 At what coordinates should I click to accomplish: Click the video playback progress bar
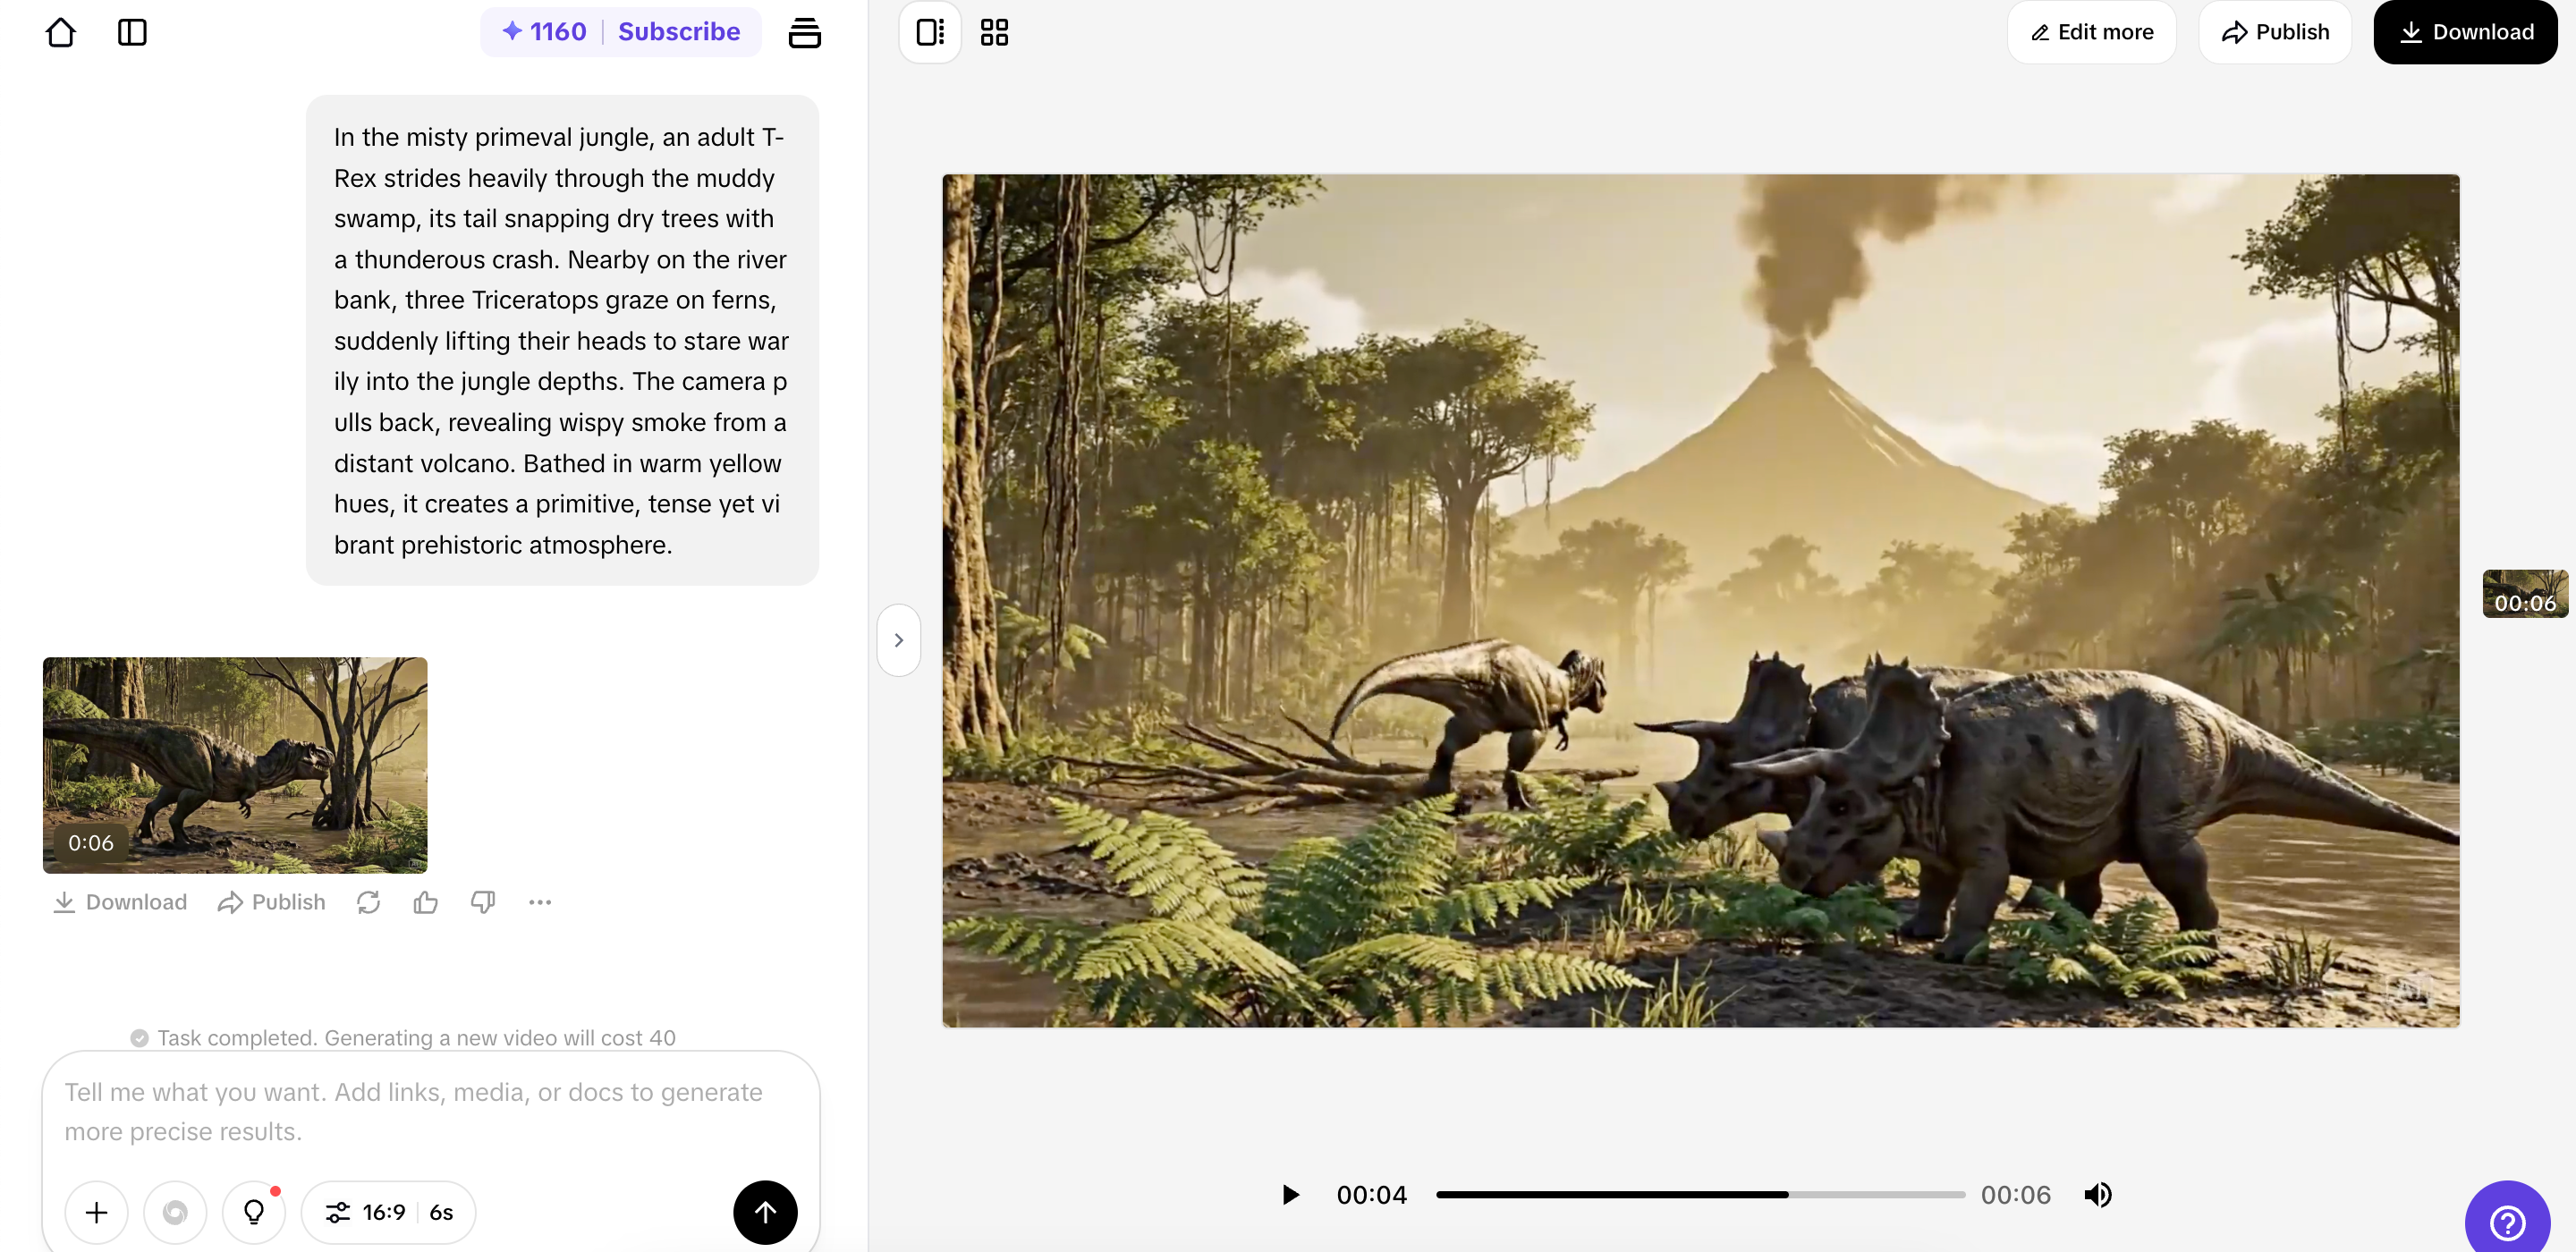click(x=1699, y=1194)
